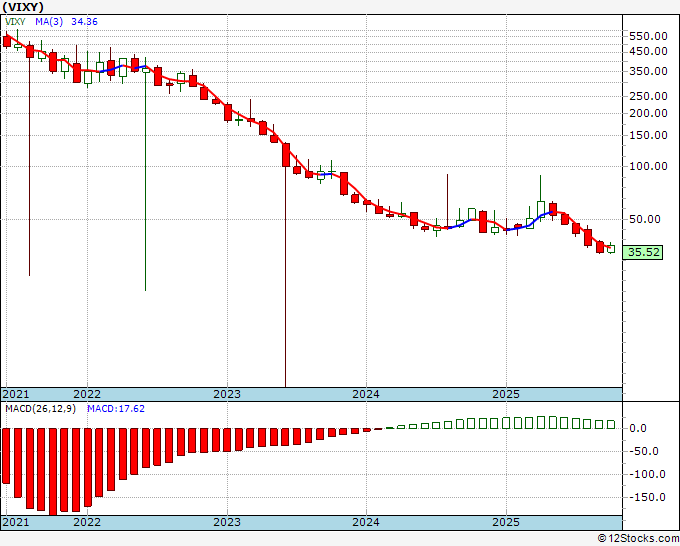680x546 pixels.
Task: Click 2021 on the price chart timeline
Action: coord(16,394)
